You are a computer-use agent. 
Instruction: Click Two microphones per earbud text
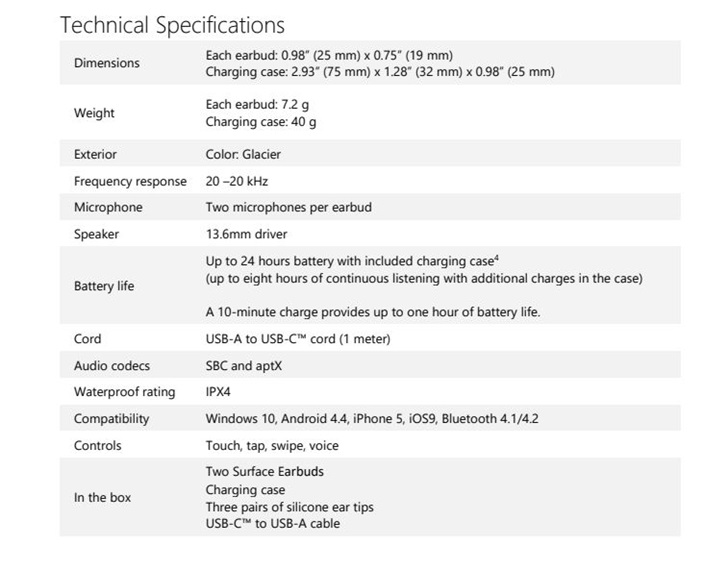tap(289, 207)
